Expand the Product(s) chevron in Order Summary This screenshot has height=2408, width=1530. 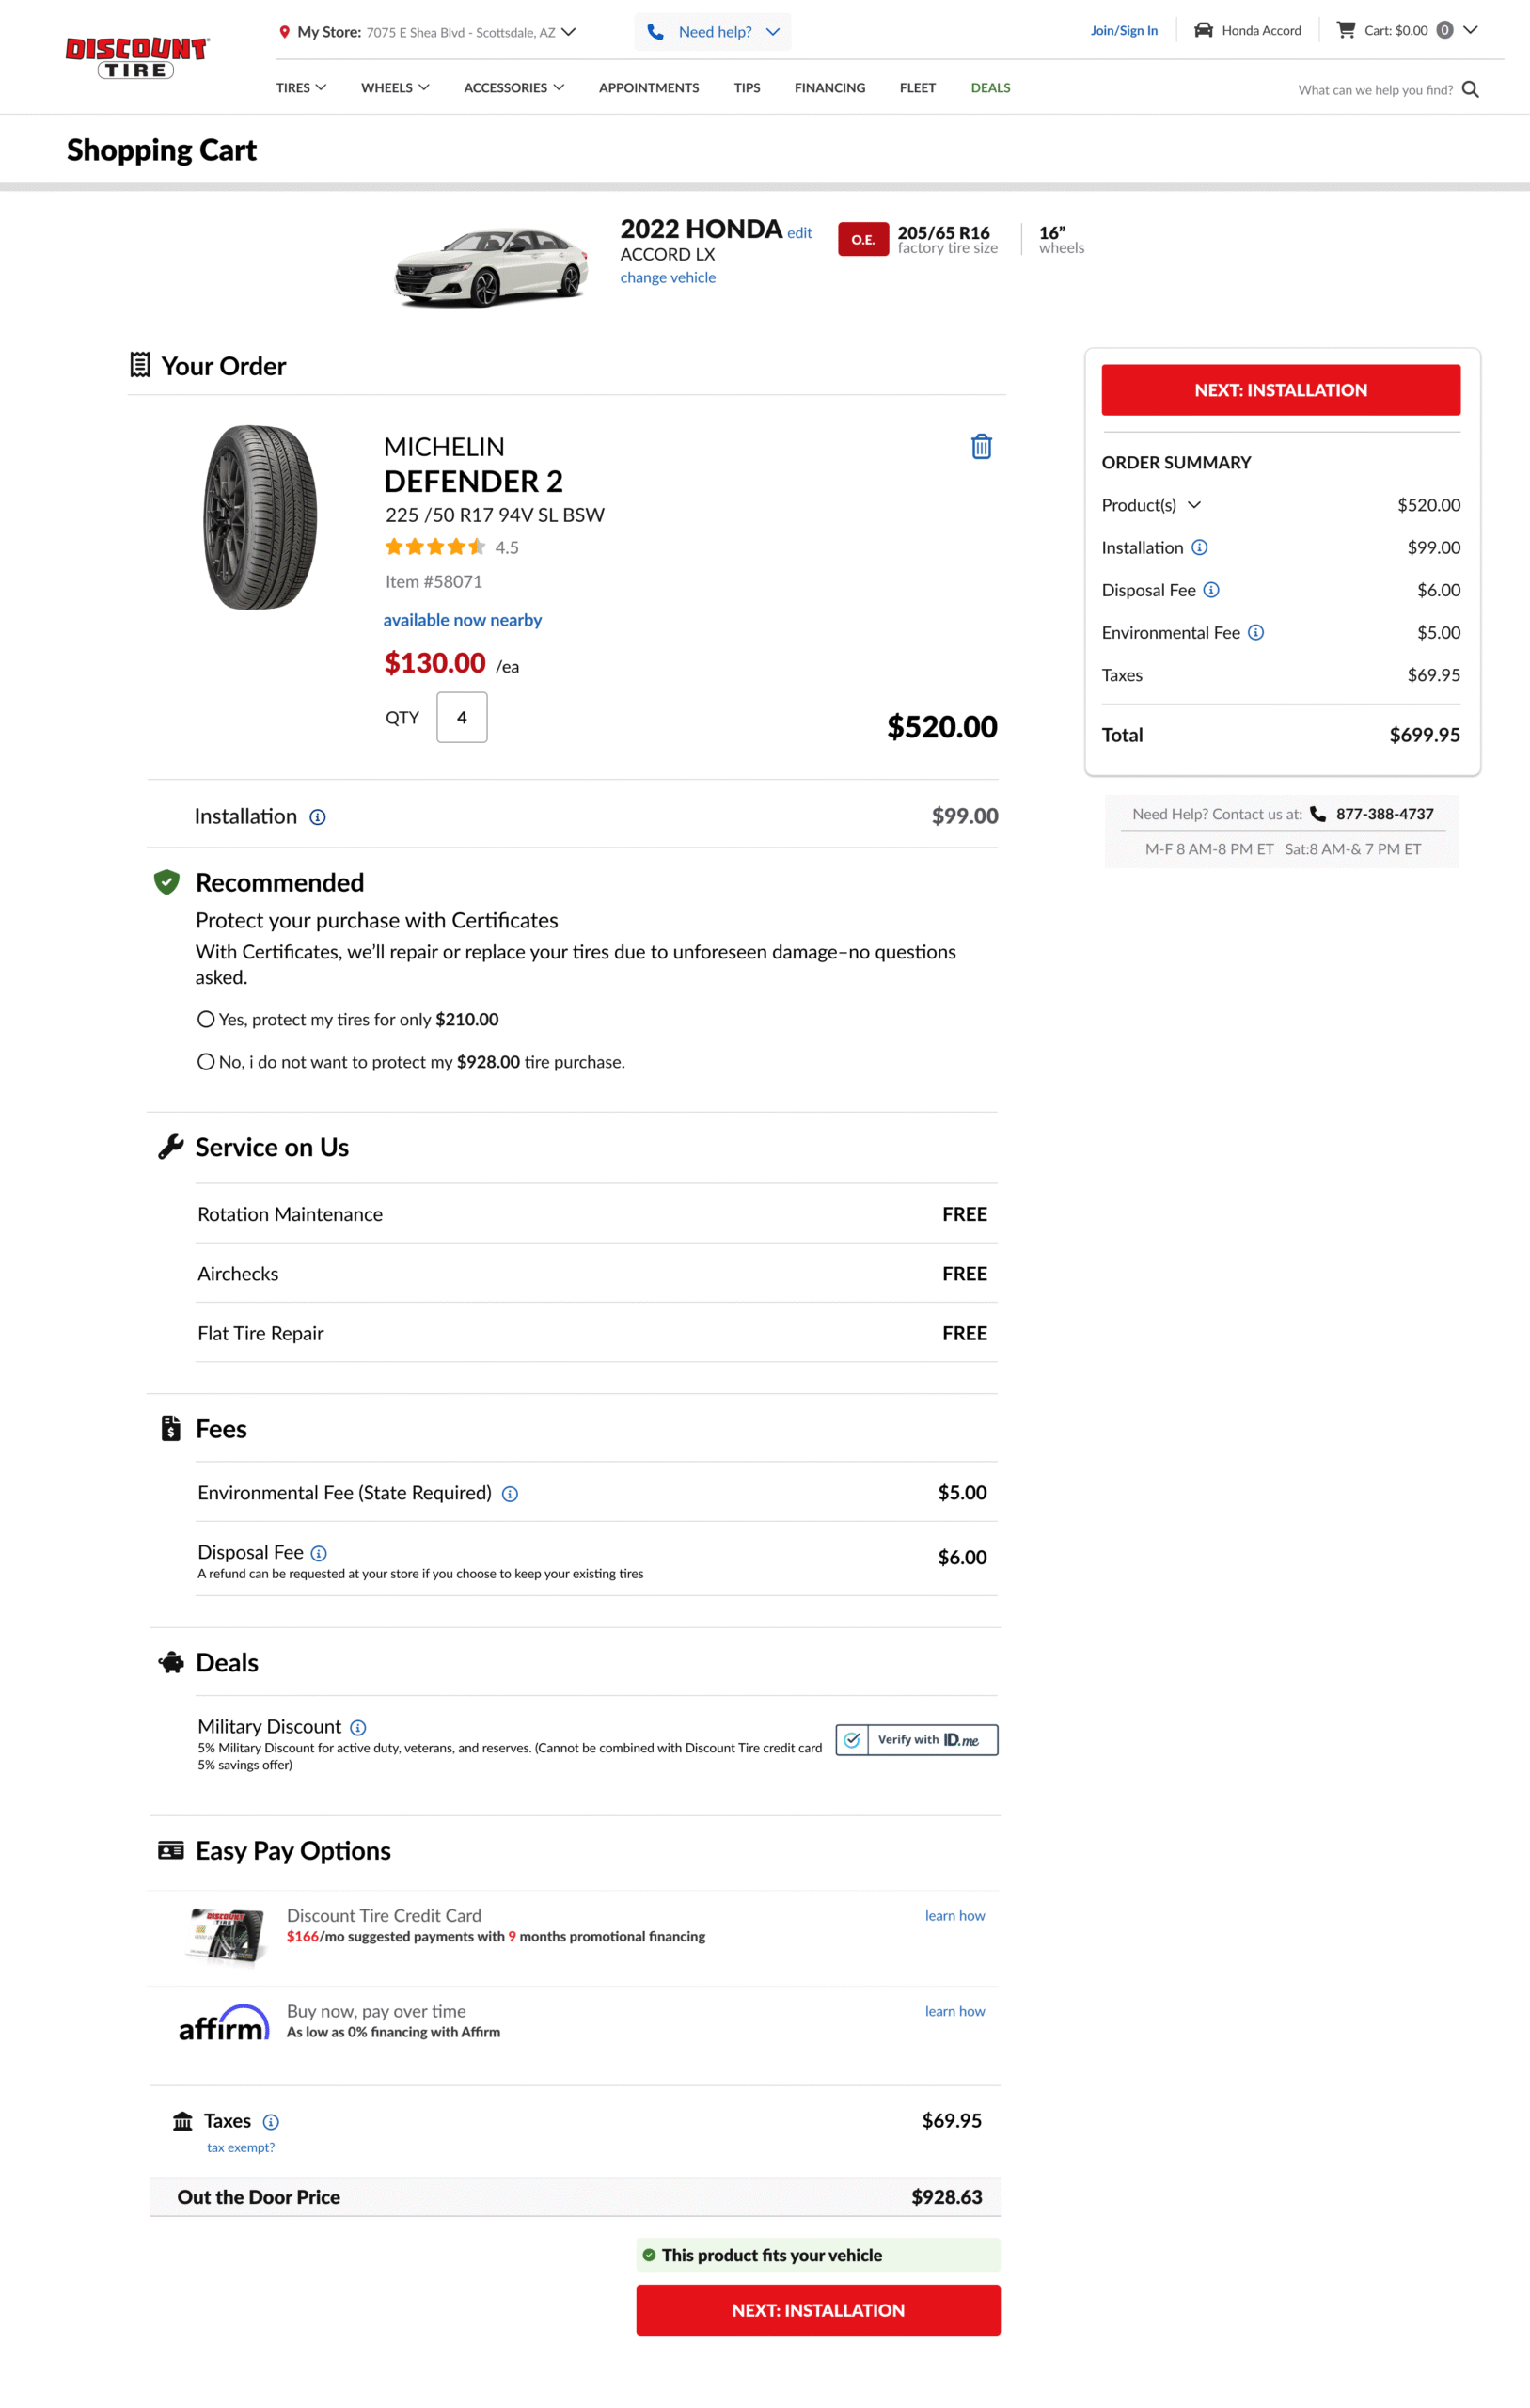tap(1194, 505)
